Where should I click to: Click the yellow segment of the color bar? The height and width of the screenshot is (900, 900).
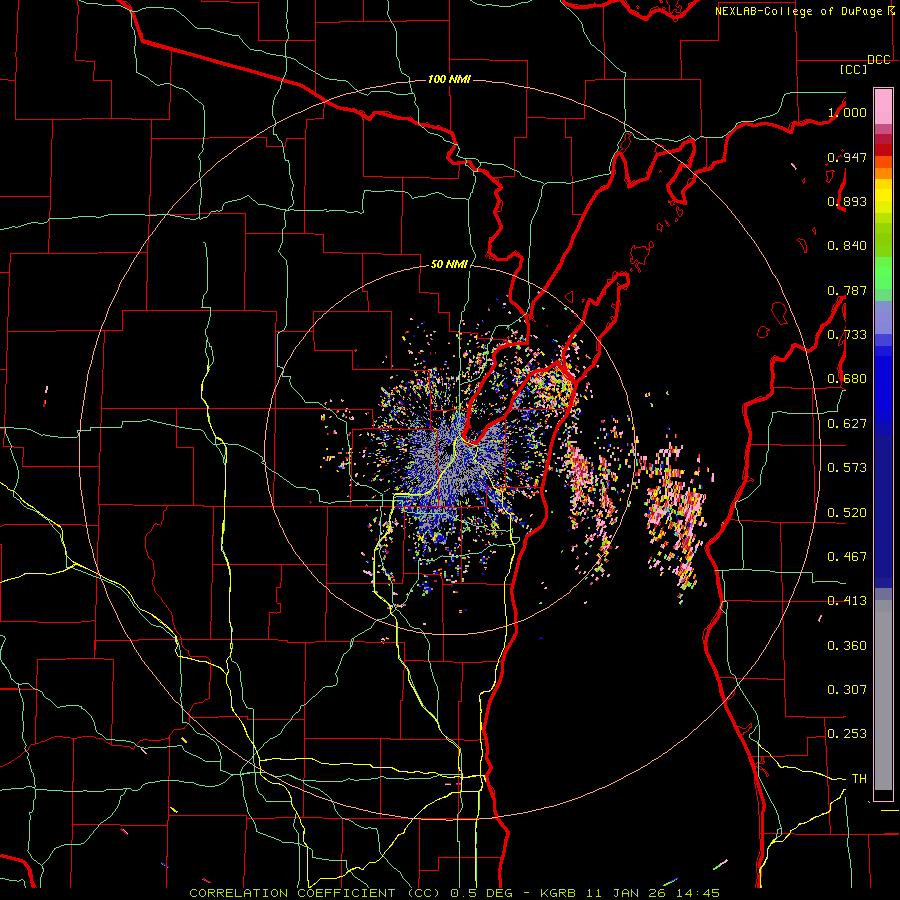point(883,198)
